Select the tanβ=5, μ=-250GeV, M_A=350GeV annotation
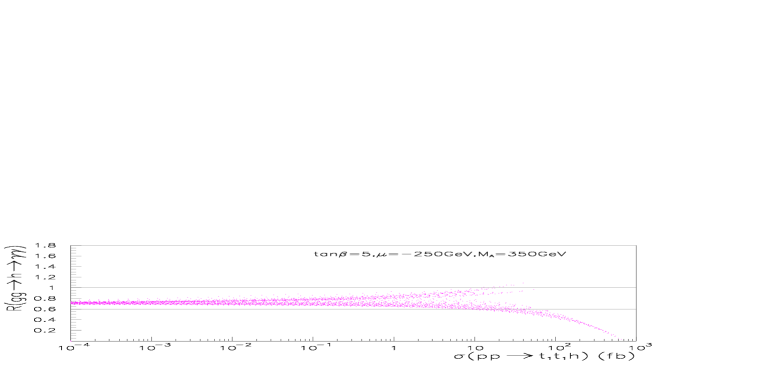The height and width of the screenshot is (382, 763). pos(440,254)
